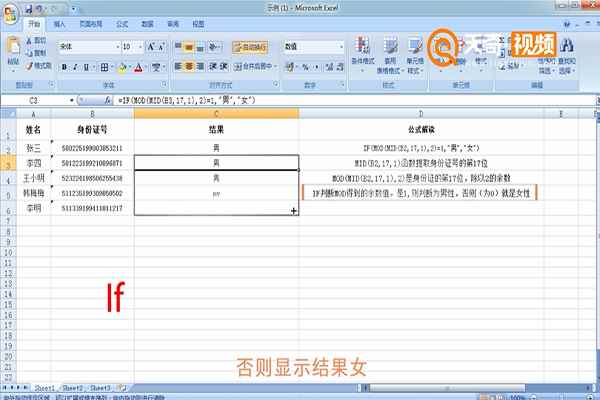
Task: Apply the yellow Fill Color bucket
Action: [x=122, y=67]
